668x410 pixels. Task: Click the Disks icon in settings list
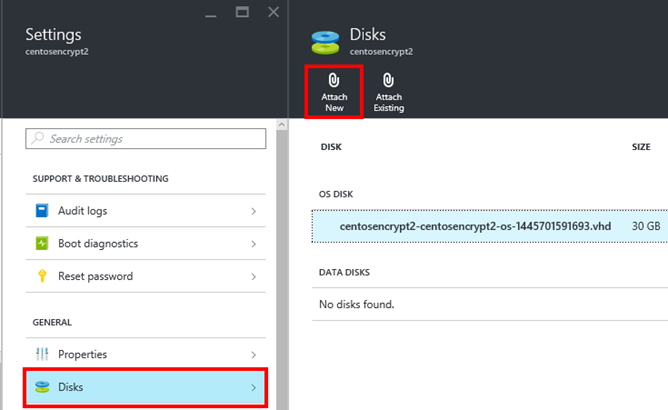tap(42, 387)
